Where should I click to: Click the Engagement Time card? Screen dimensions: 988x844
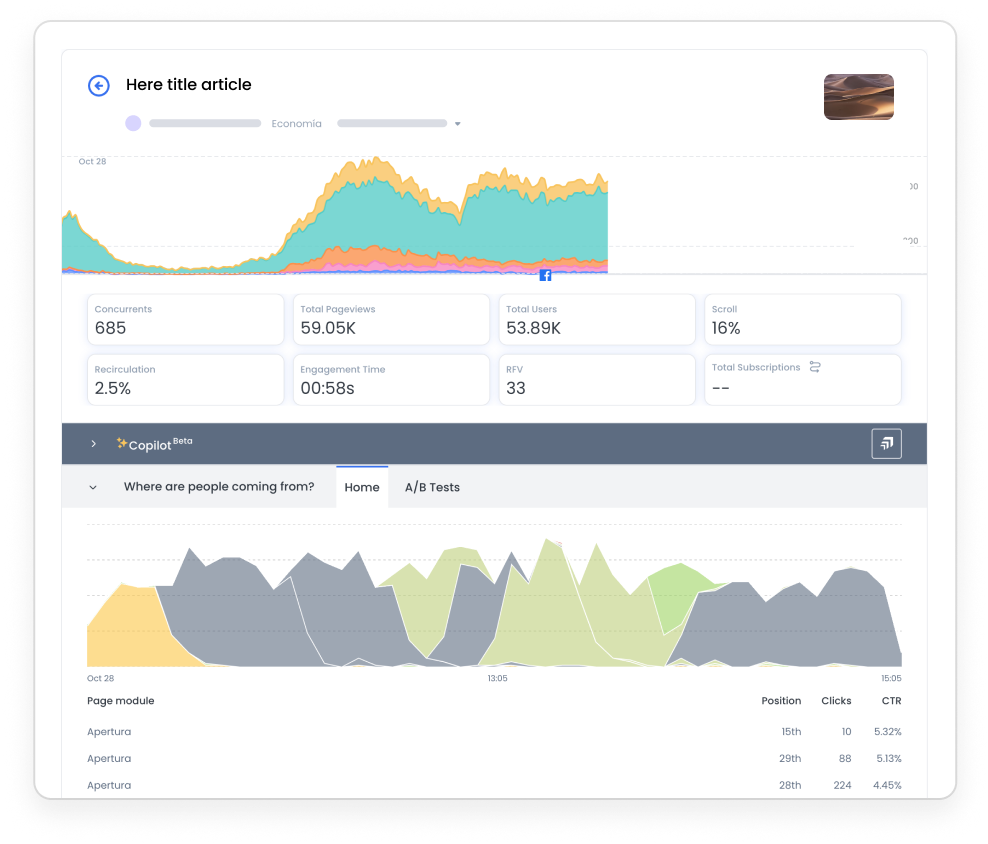tap(391, 380)
